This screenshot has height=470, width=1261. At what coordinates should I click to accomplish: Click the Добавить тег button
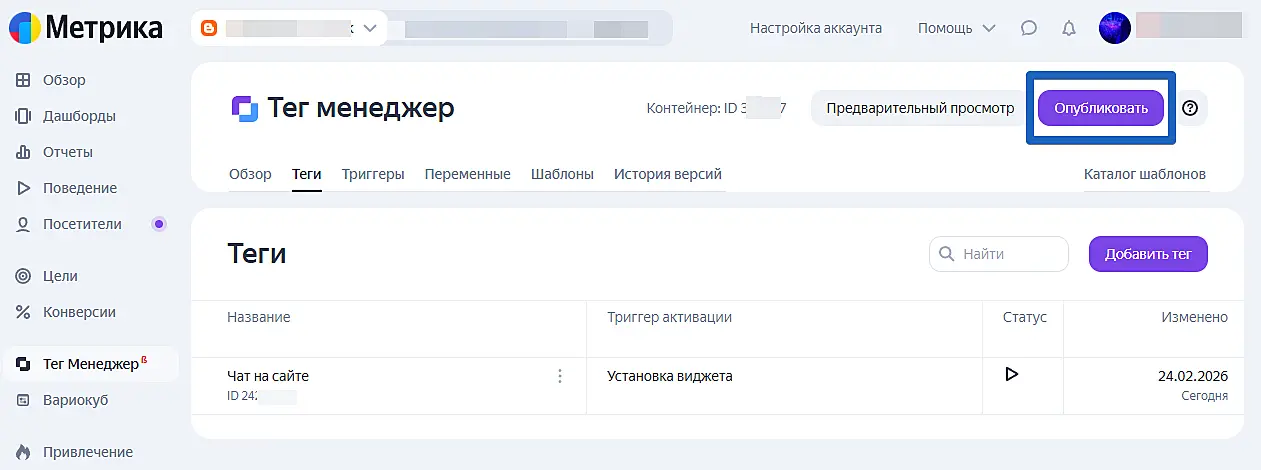point(1147,254)
